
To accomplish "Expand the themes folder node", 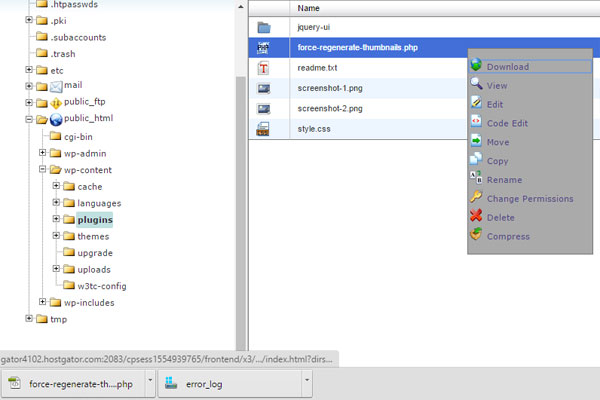I will pos(56,235).
